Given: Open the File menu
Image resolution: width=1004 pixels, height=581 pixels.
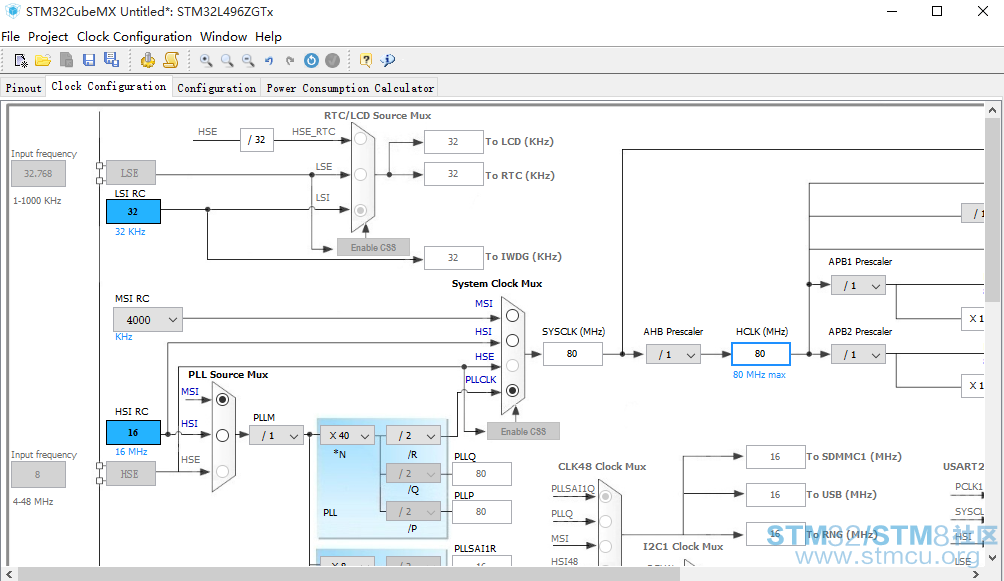Looking at the screenshot, I should pyautogui.click(x=10, y=37).
